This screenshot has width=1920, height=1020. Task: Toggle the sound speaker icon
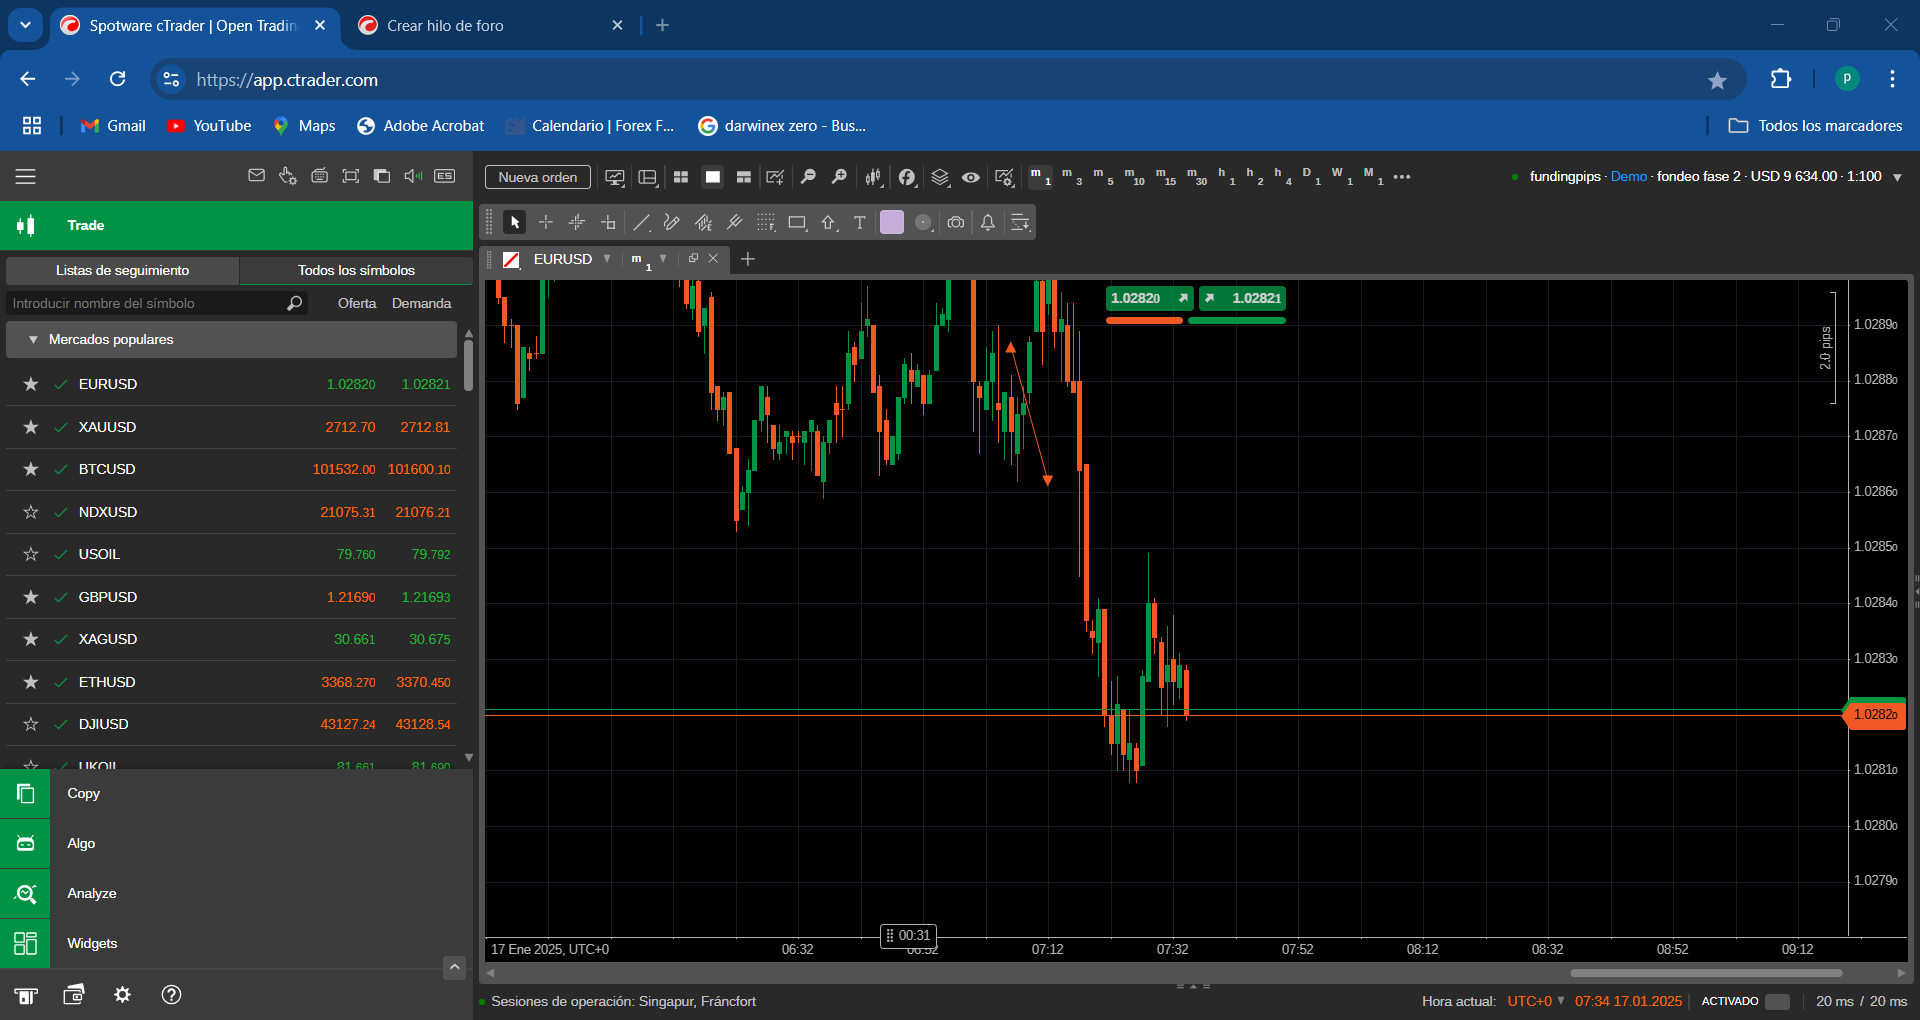tap(413, 176)
